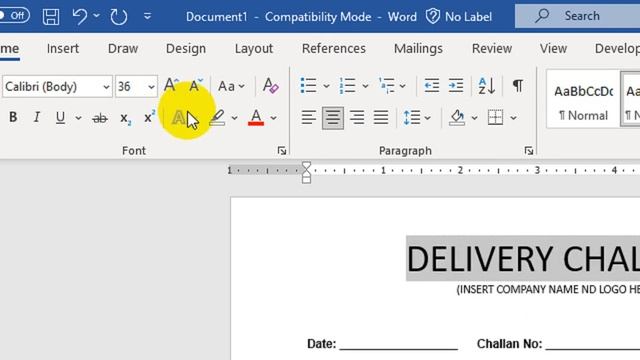The width and height of the screenshot is (640, 360).
Task: Apply the Text Highlight Color pen
Action: (x=218, y=118)
